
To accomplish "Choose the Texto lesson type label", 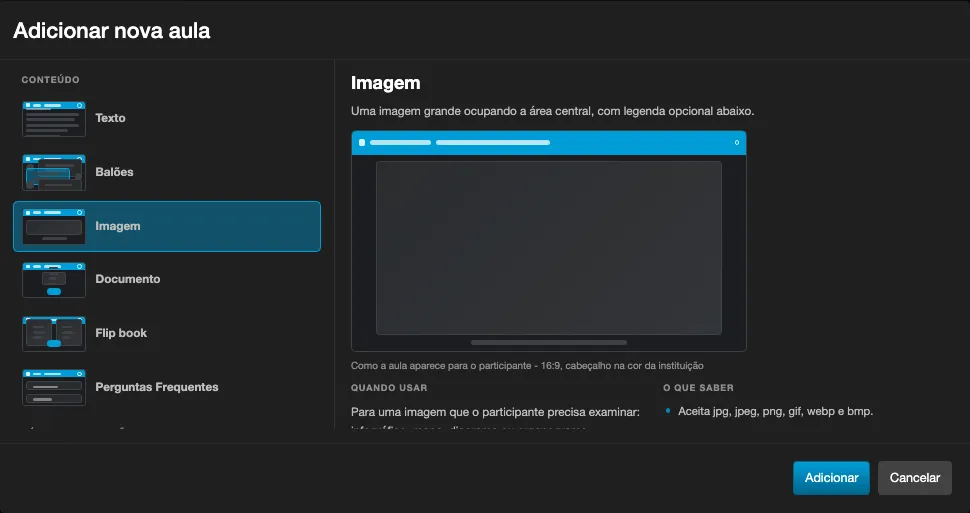I will pyautogui.click(x=110, y=118).
